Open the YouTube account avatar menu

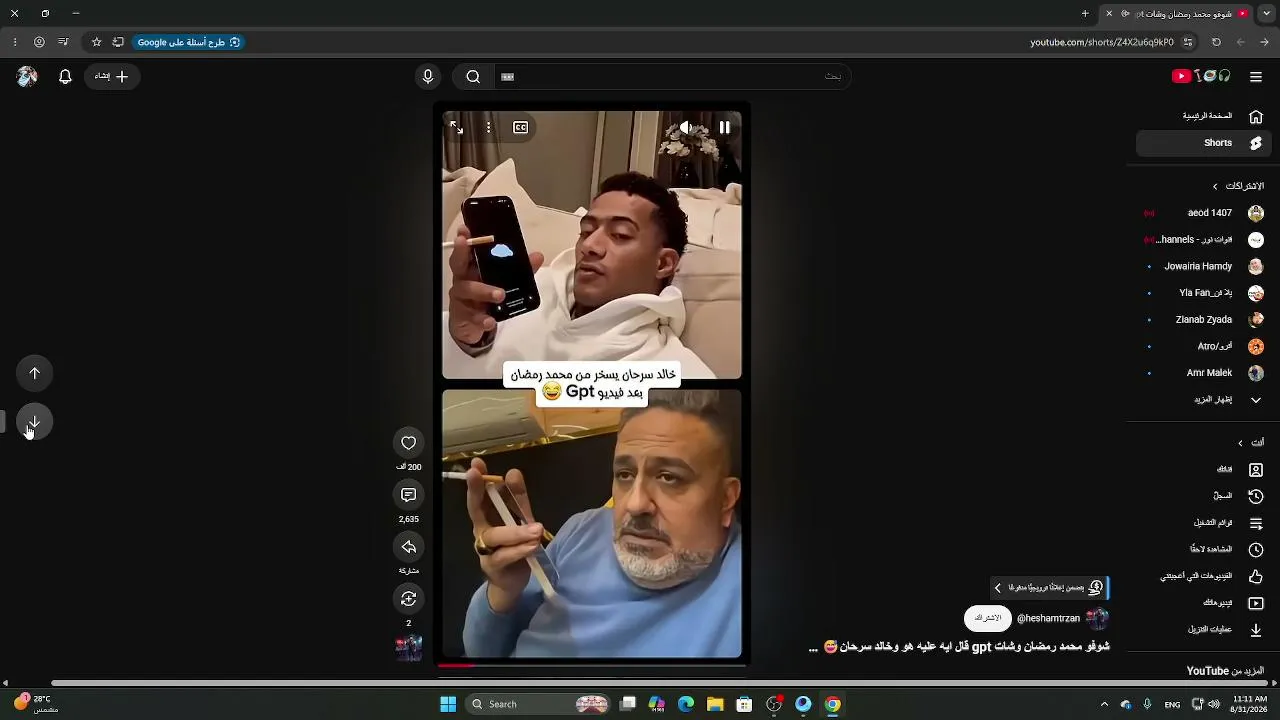[27, 76]
